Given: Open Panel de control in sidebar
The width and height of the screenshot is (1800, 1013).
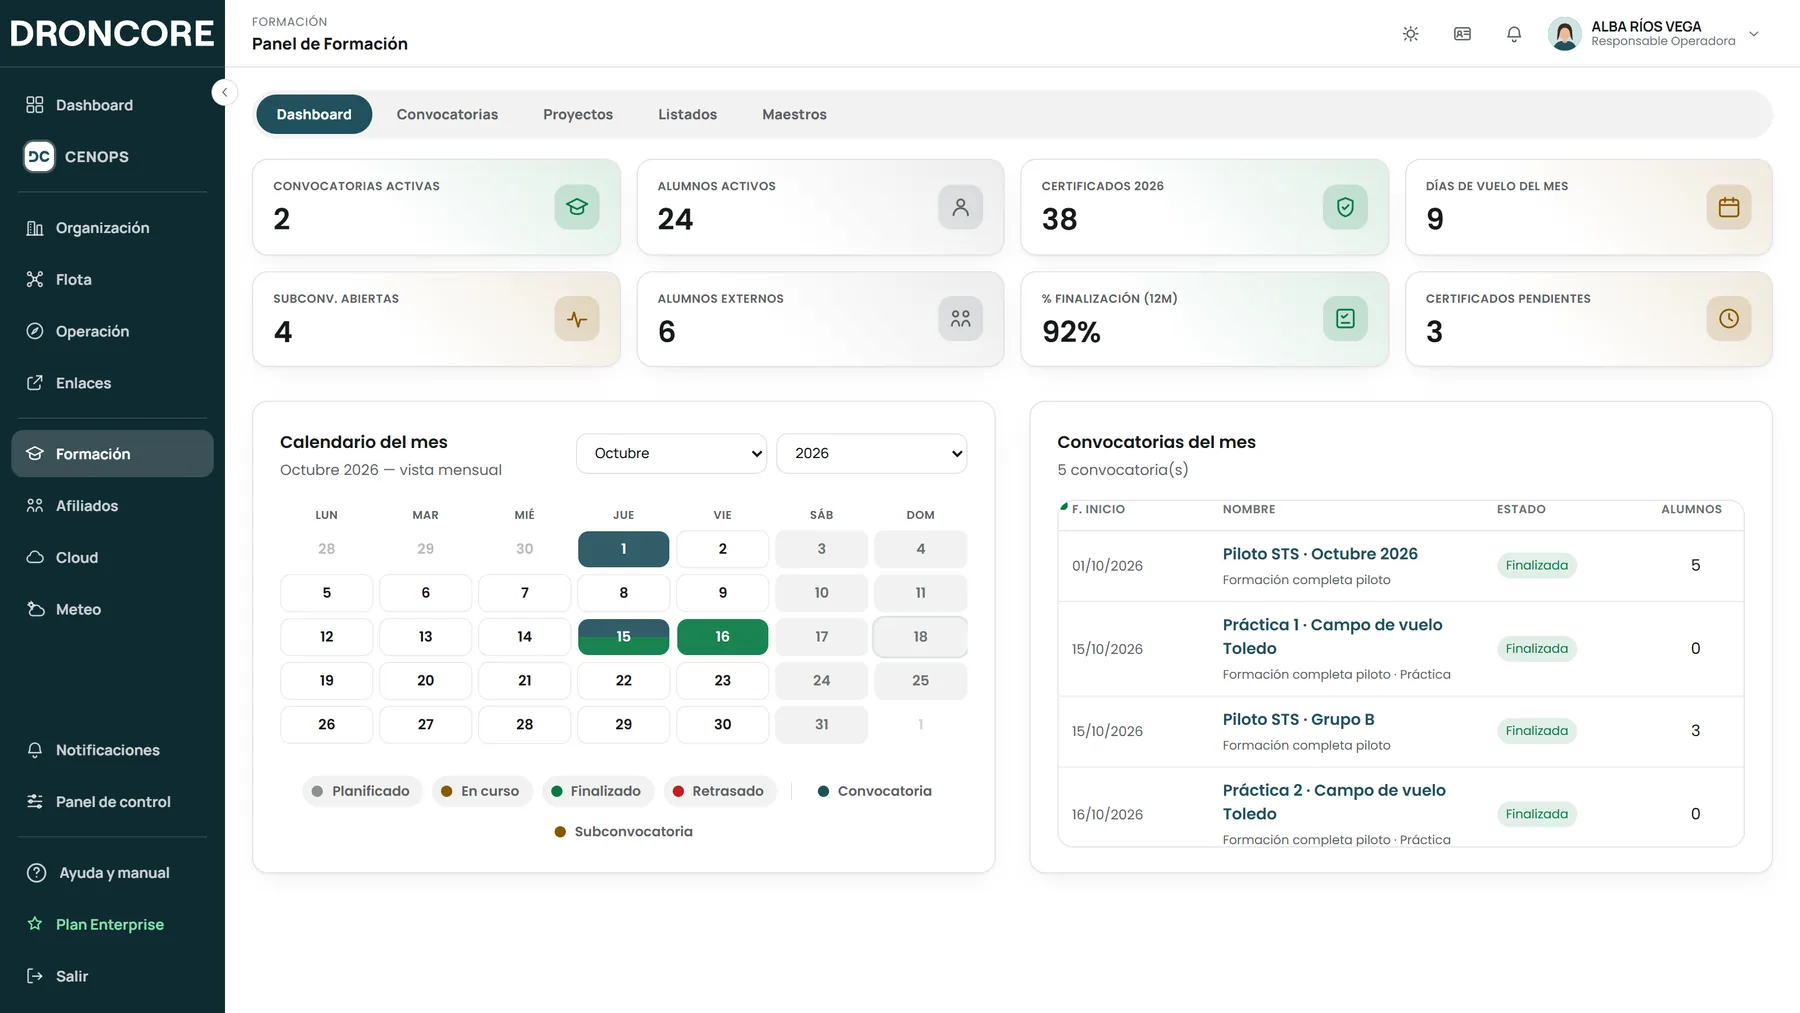Looking at the screenshot, I should click(x=112, y=802).
